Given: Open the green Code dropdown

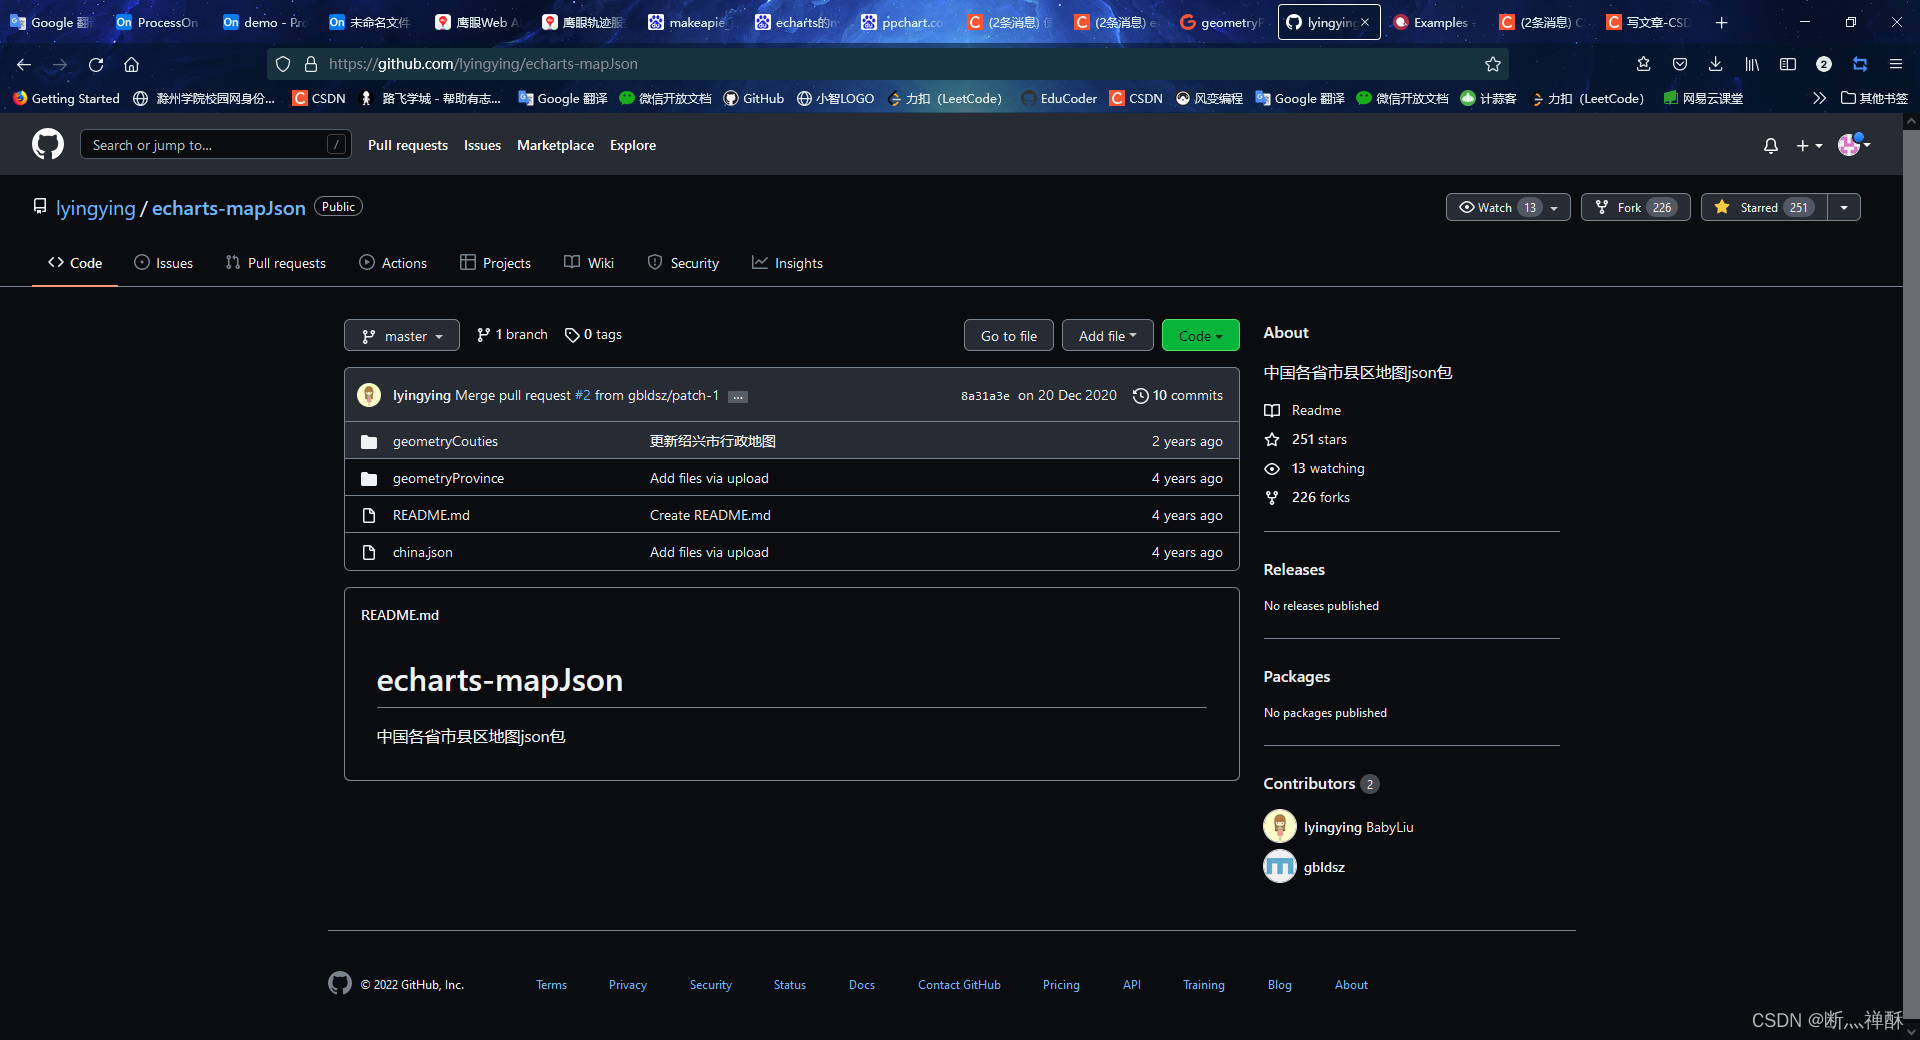Looking at the screenshot, I should [x=1200, y=336].
